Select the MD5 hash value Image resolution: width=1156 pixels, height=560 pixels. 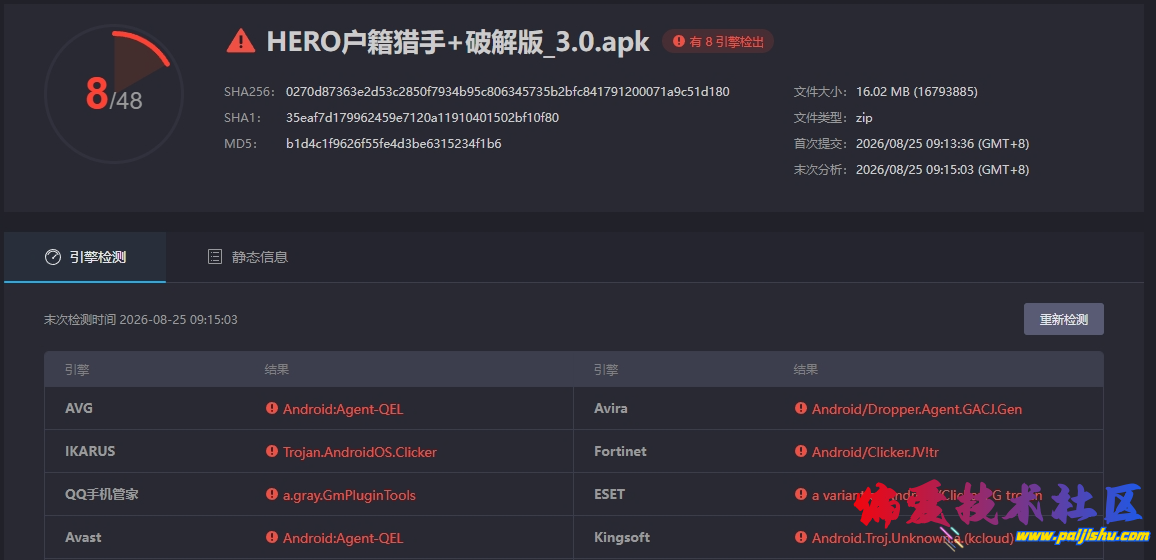click(394, 144)
